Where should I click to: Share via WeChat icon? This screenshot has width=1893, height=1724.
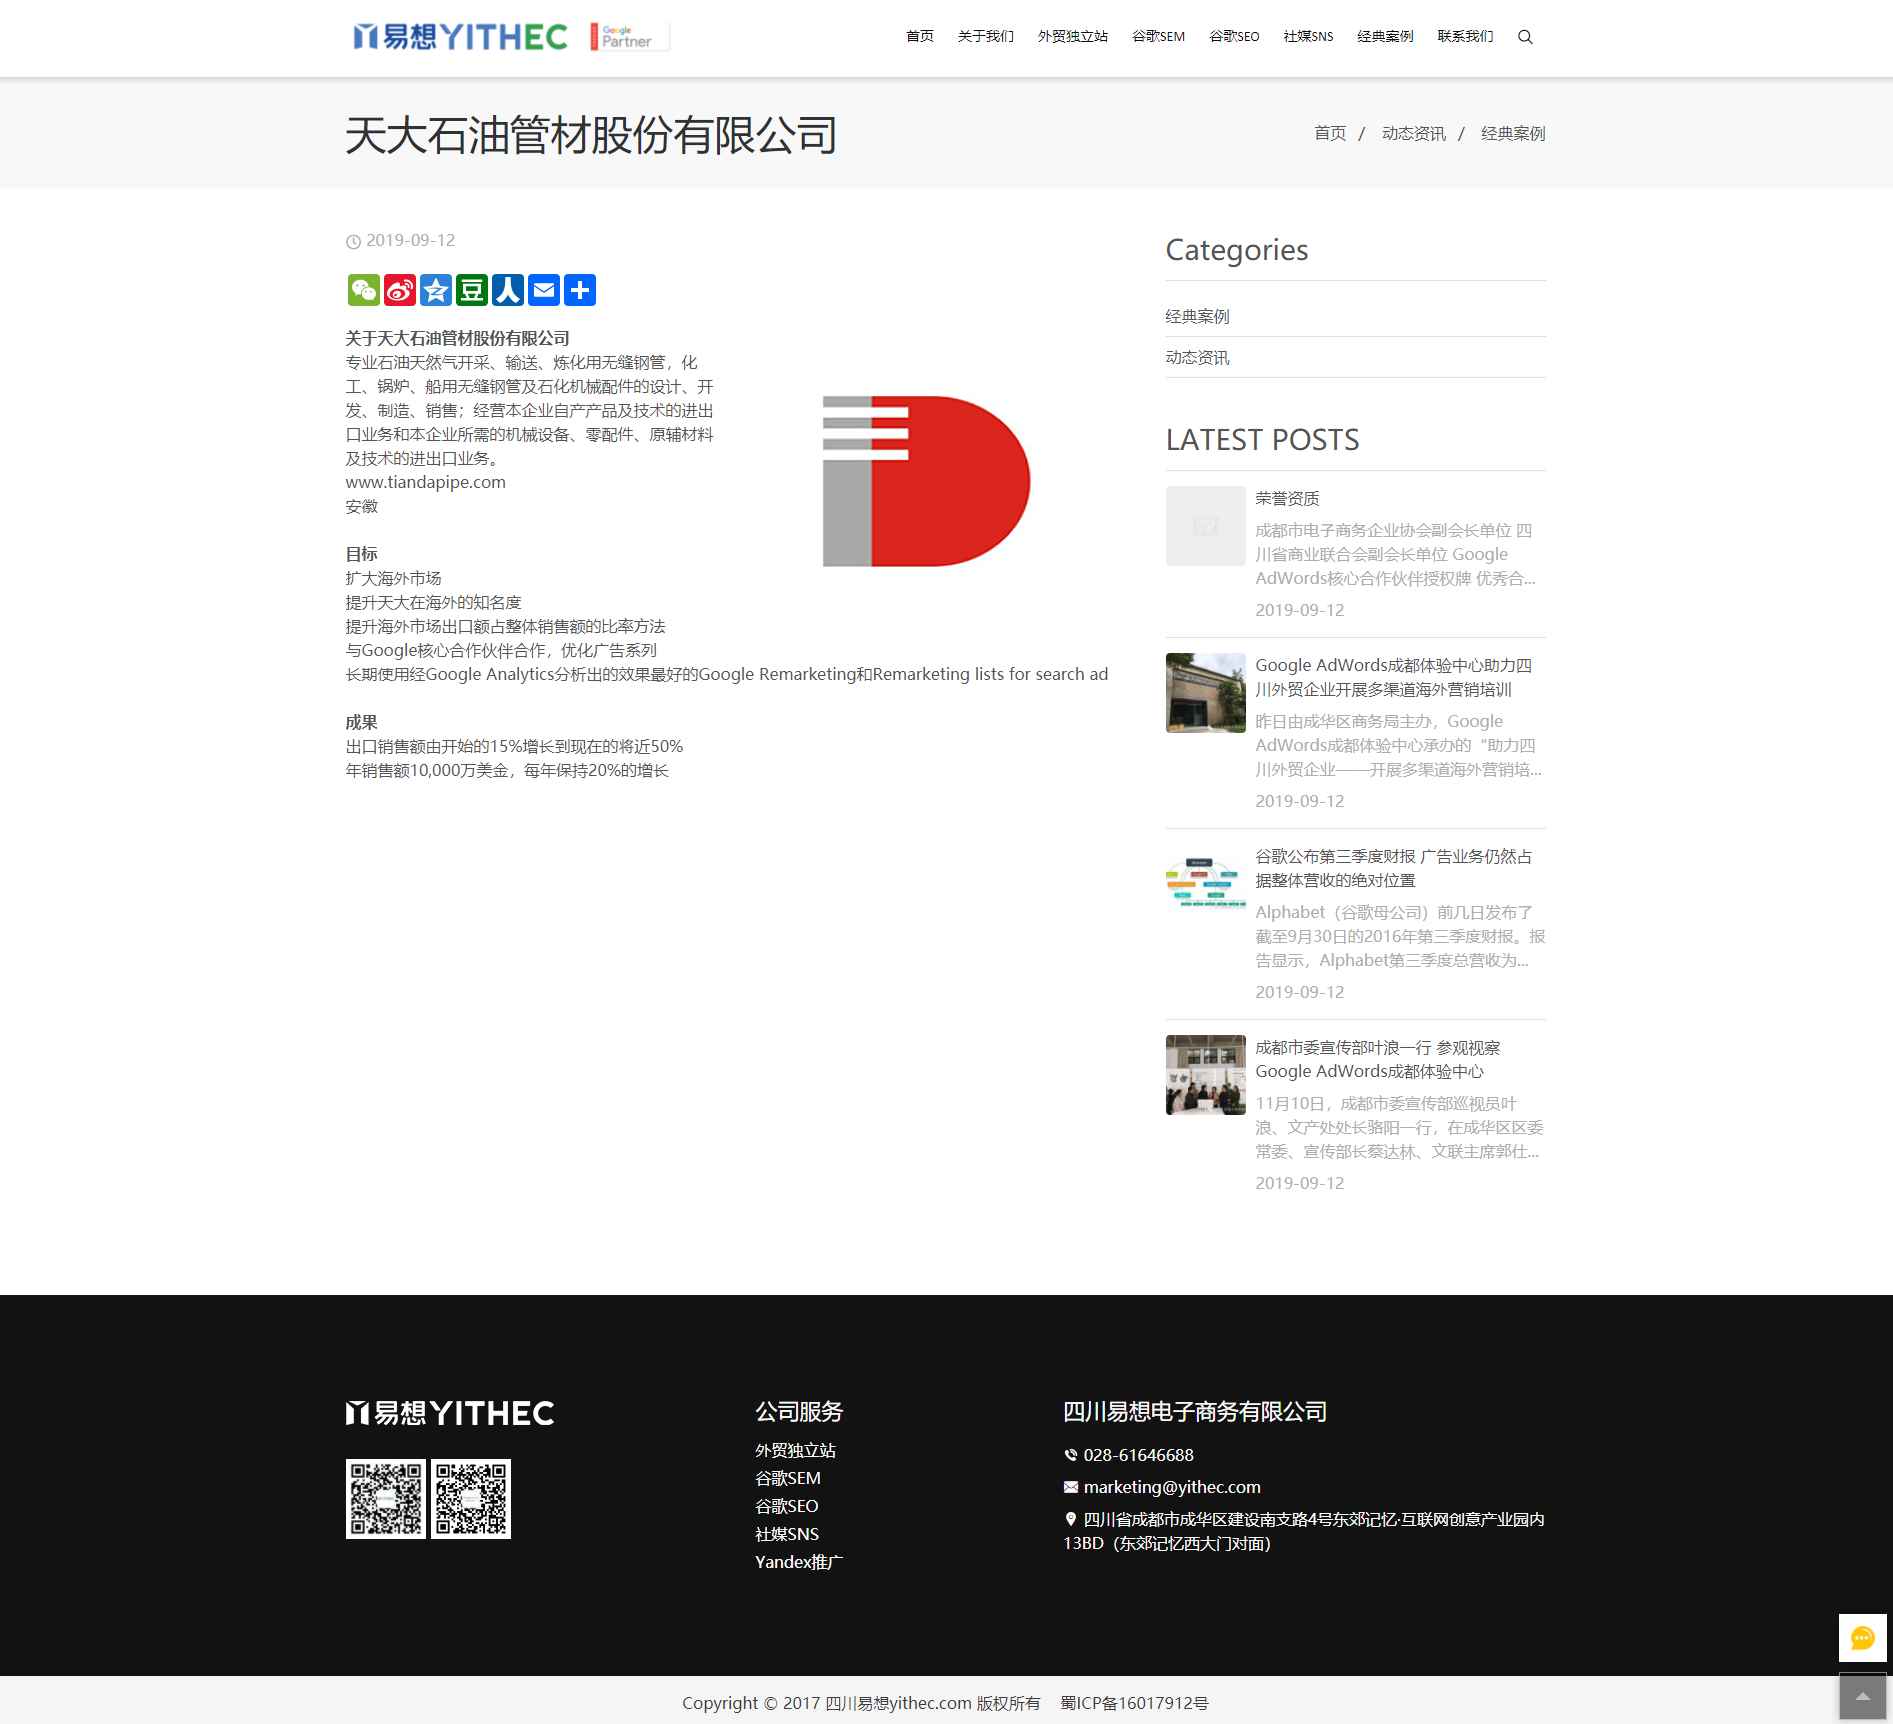(364, 290)
